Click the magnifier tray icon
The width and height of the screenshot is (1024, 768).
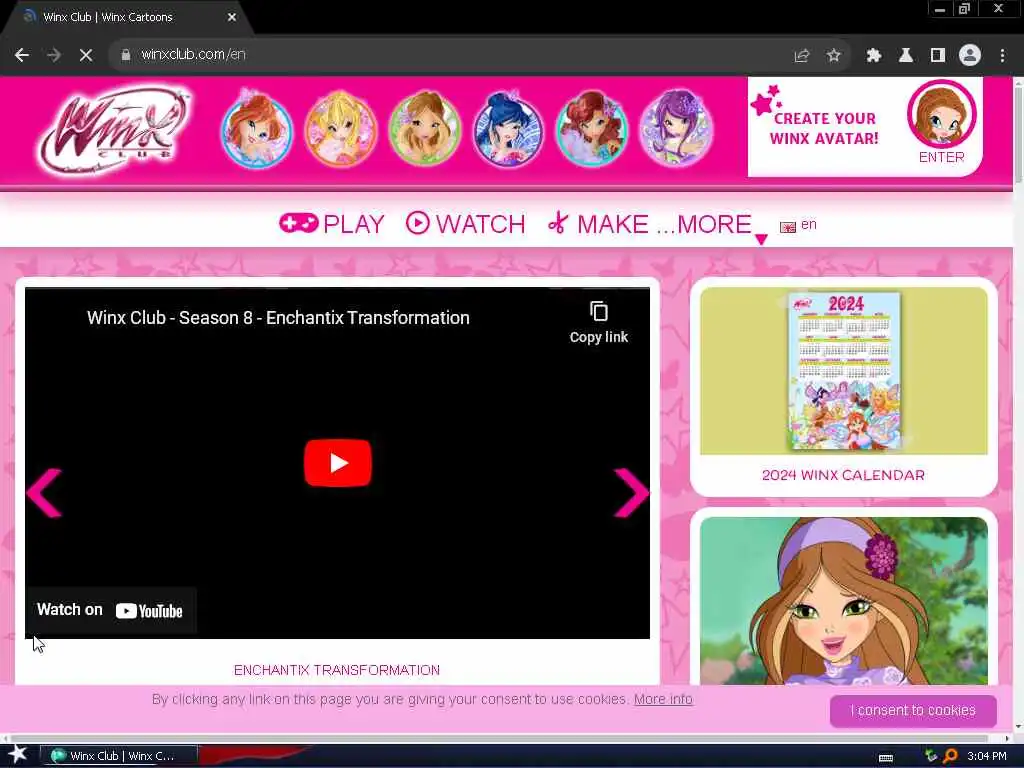coord(950,756)
